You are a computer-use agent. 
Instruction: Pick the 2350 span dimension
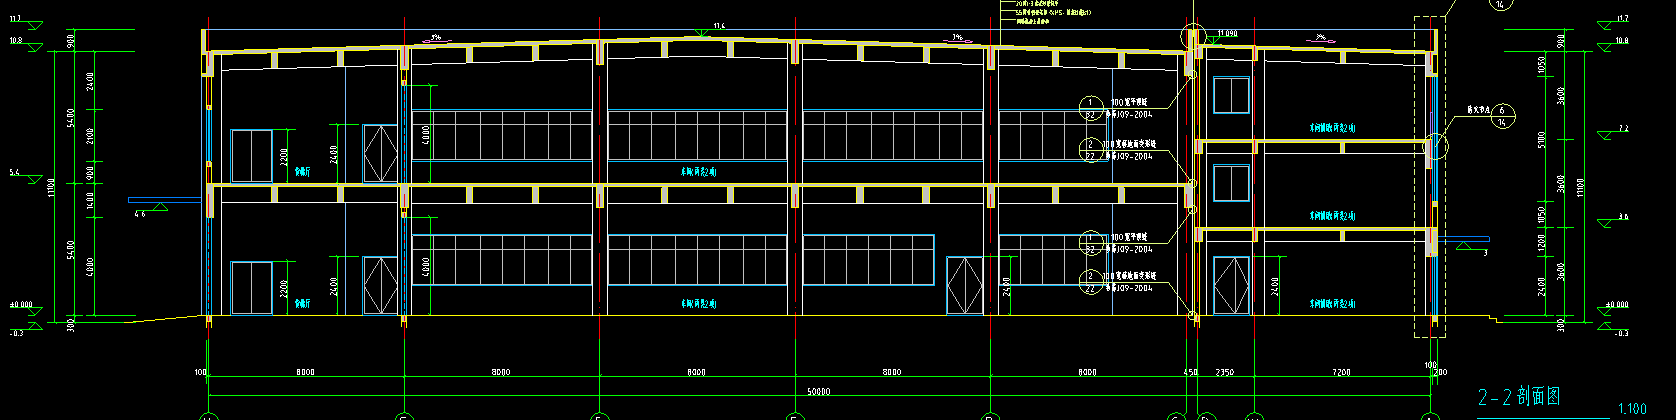[x=1224, y=372]
